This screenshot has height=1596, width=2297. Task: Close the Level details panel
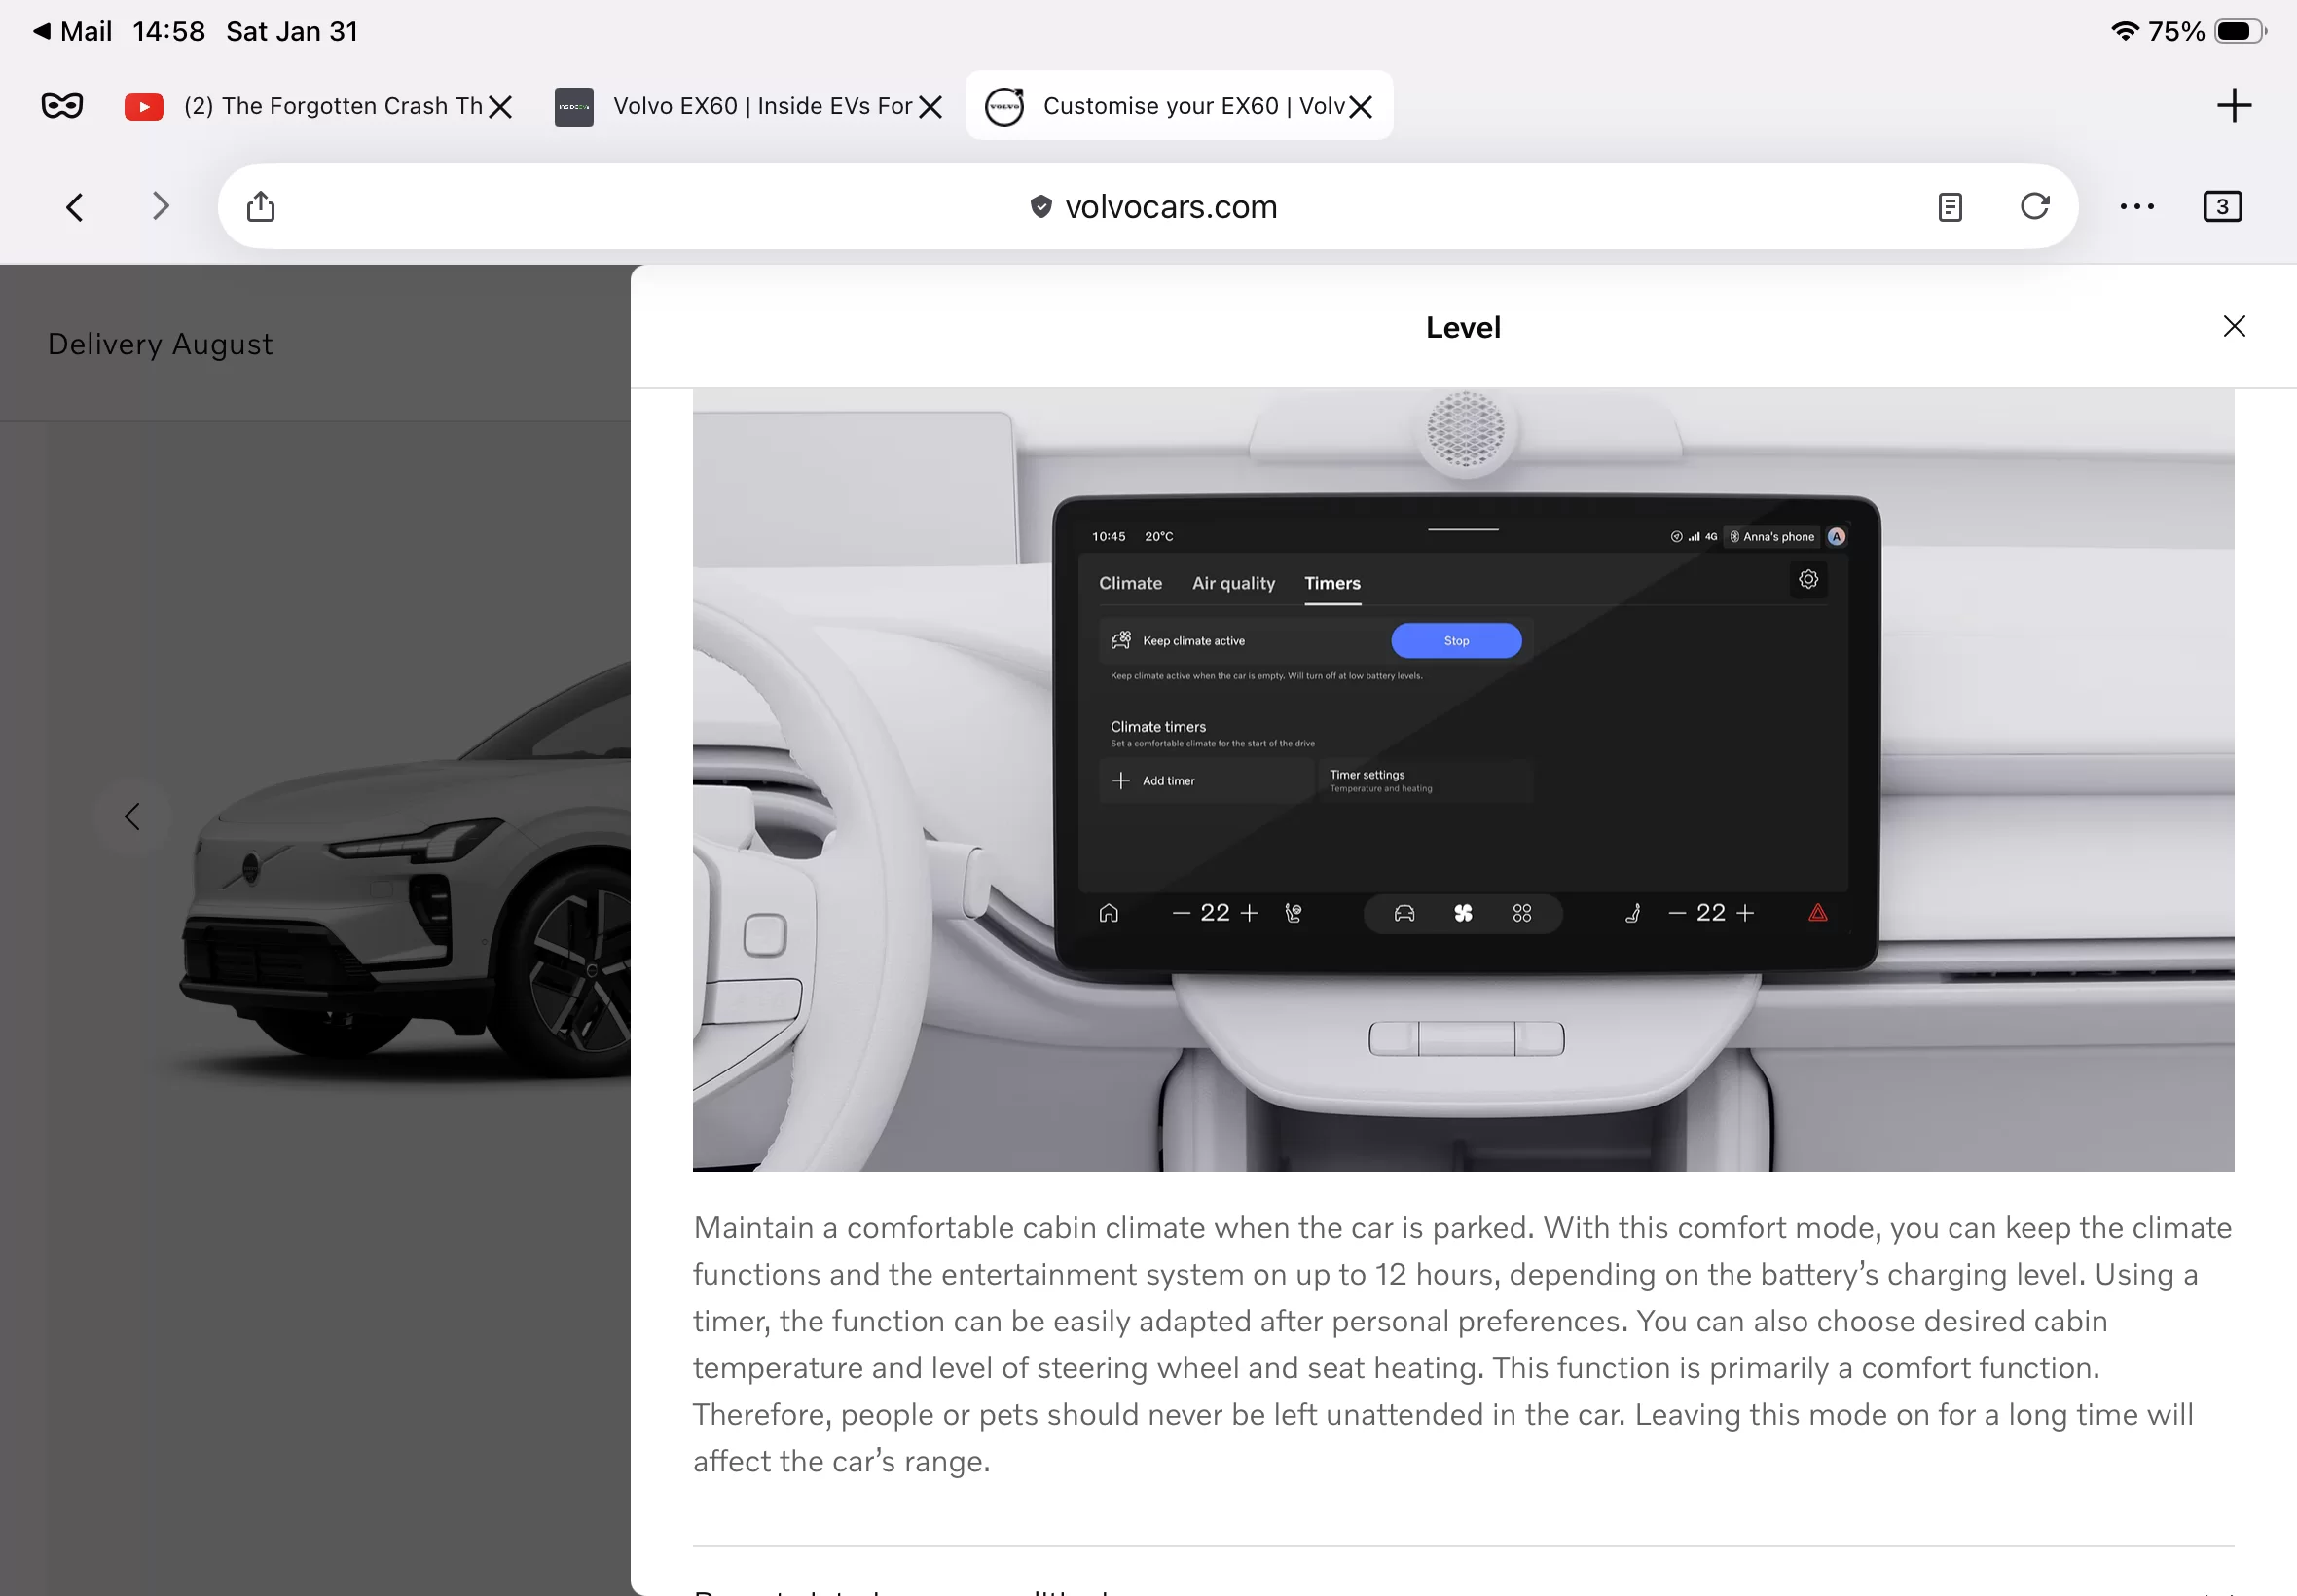(2233, 327)
